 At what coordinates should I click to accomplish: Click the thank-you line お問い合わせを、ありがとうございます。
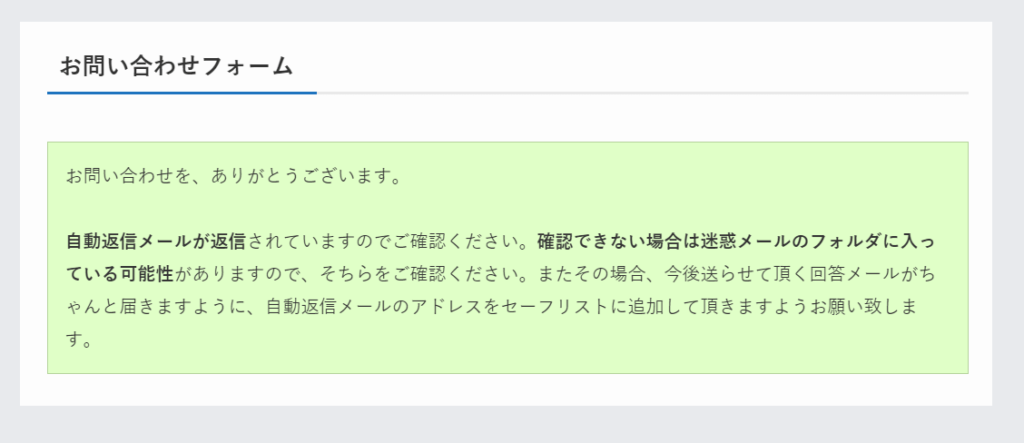click(233, 176)
